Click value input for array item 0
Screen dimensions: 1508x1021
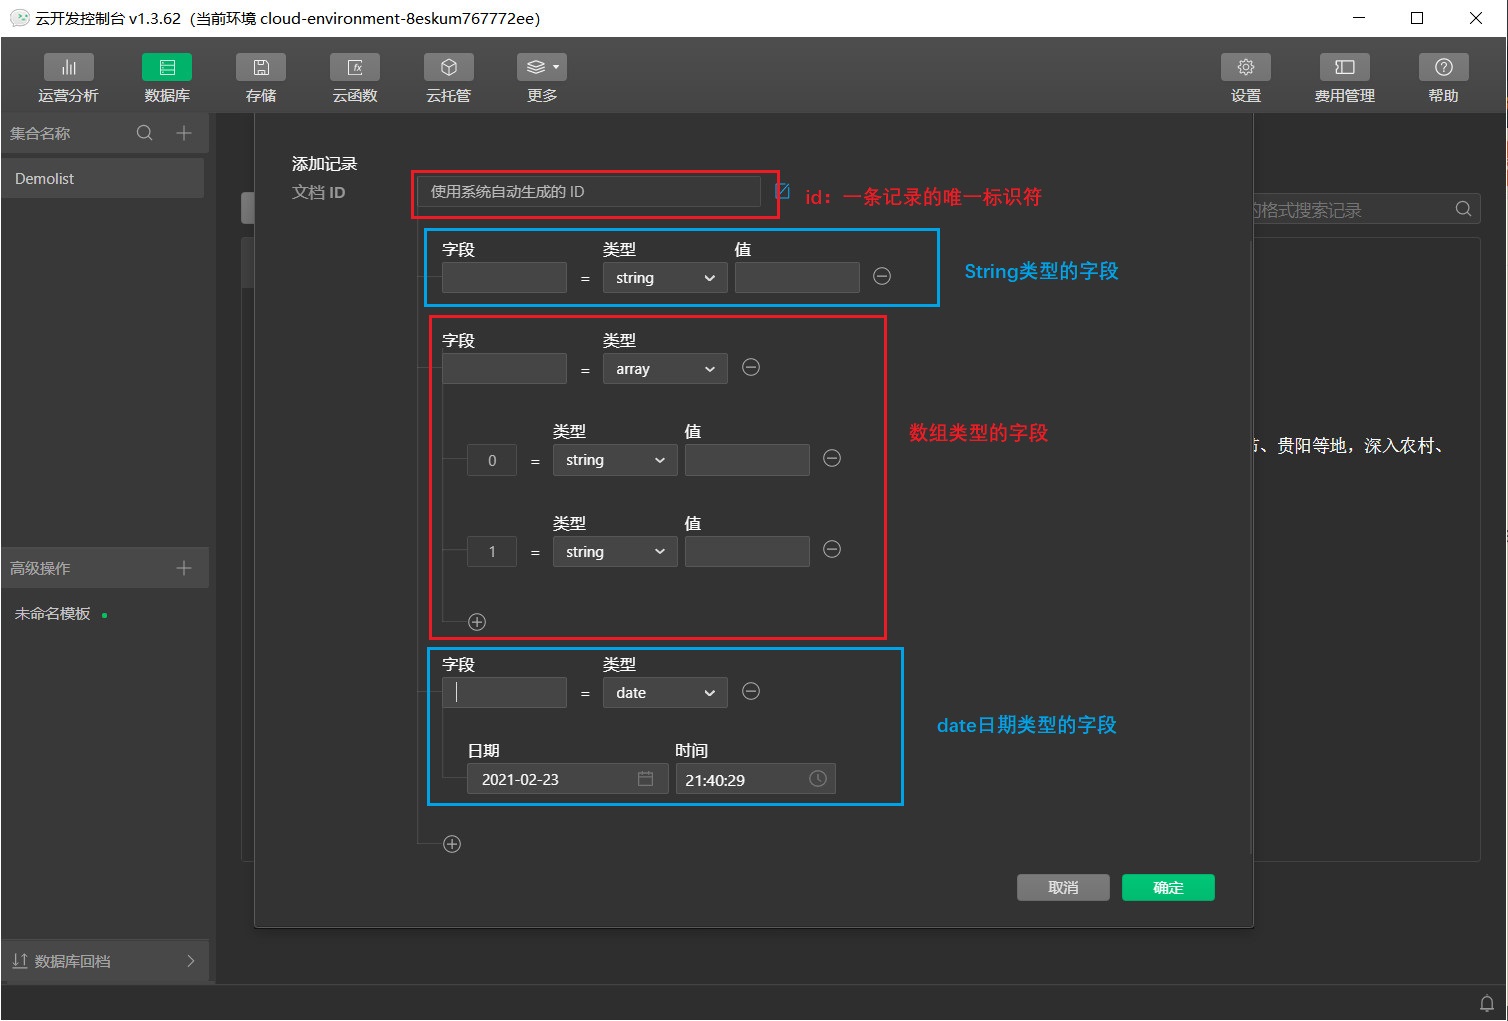747,460
